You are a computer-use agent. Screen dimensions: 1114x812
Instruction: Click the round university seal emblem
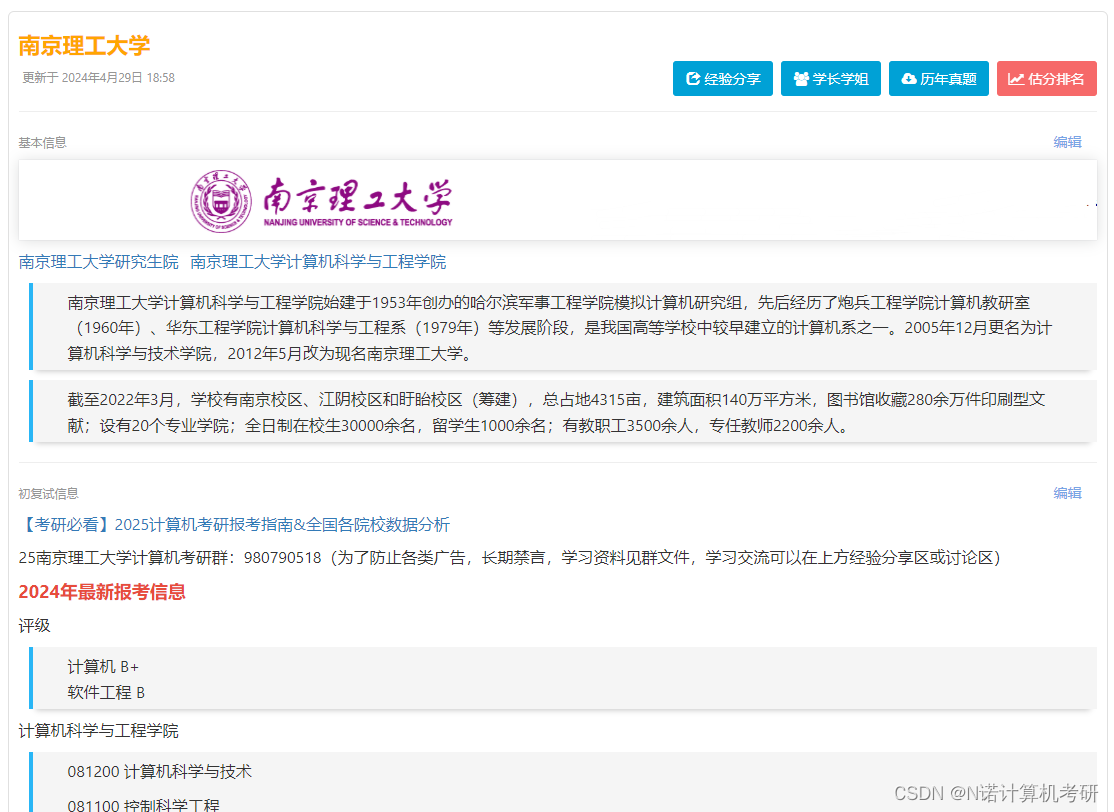[x=221, y=201]
